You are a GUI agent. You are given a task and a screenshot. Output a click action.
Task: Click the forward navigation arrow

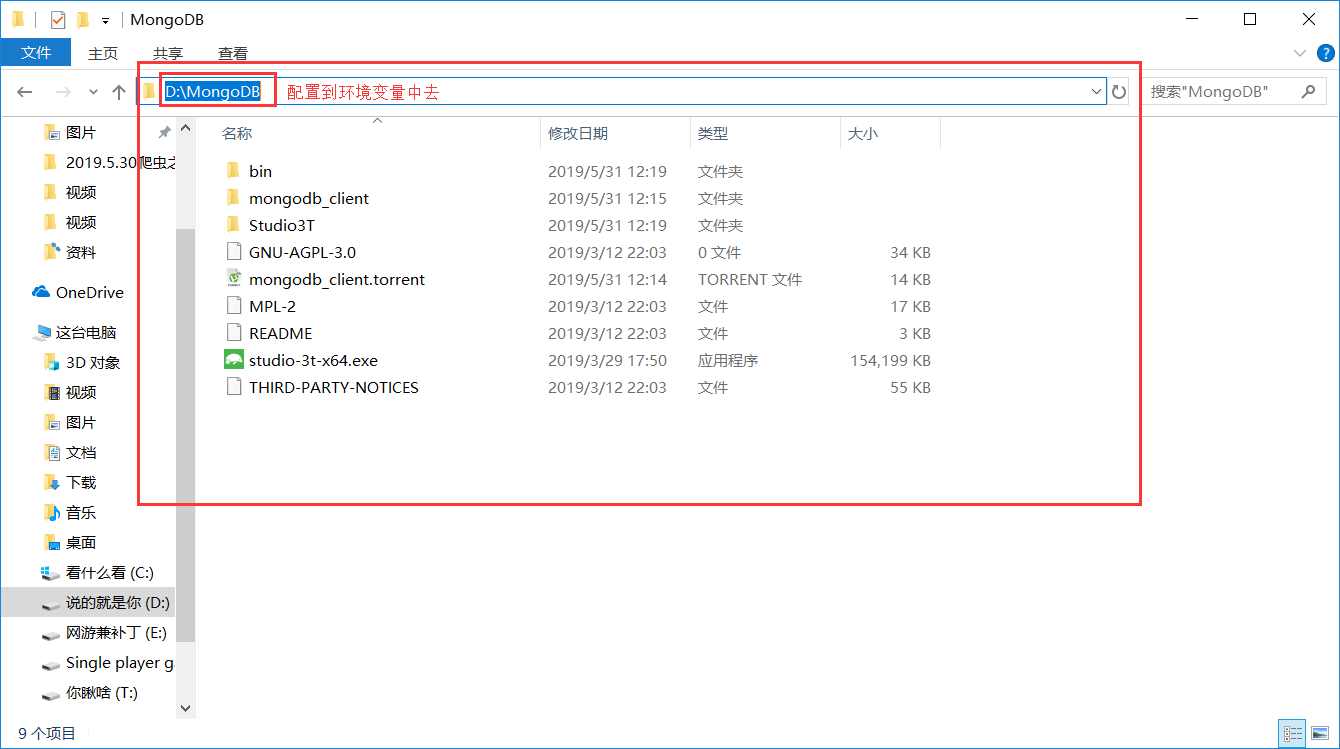click(63, 92)
